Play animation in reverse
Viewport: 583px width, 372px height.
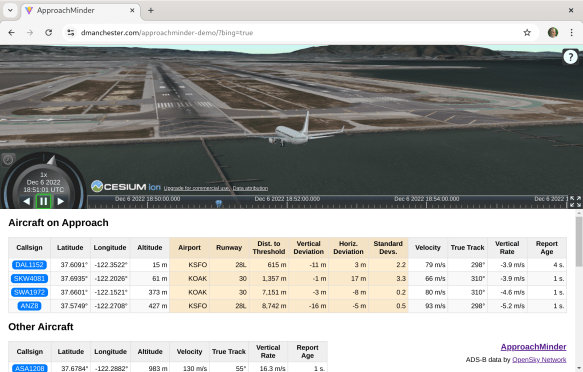pyautogui.click(x=26, y=201)
